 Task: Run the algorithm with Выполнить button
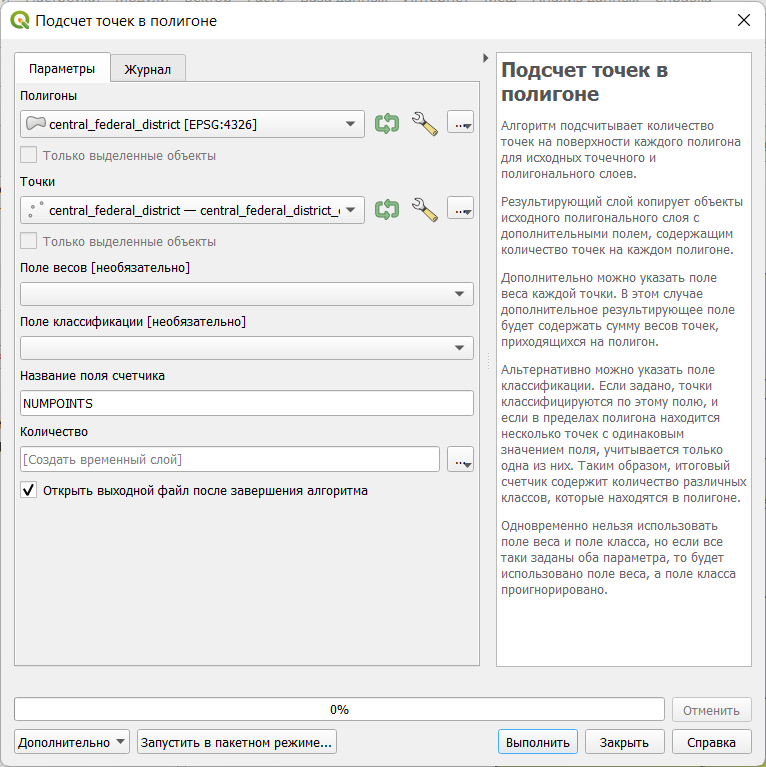pyautogui.click(x=538, y=742)
